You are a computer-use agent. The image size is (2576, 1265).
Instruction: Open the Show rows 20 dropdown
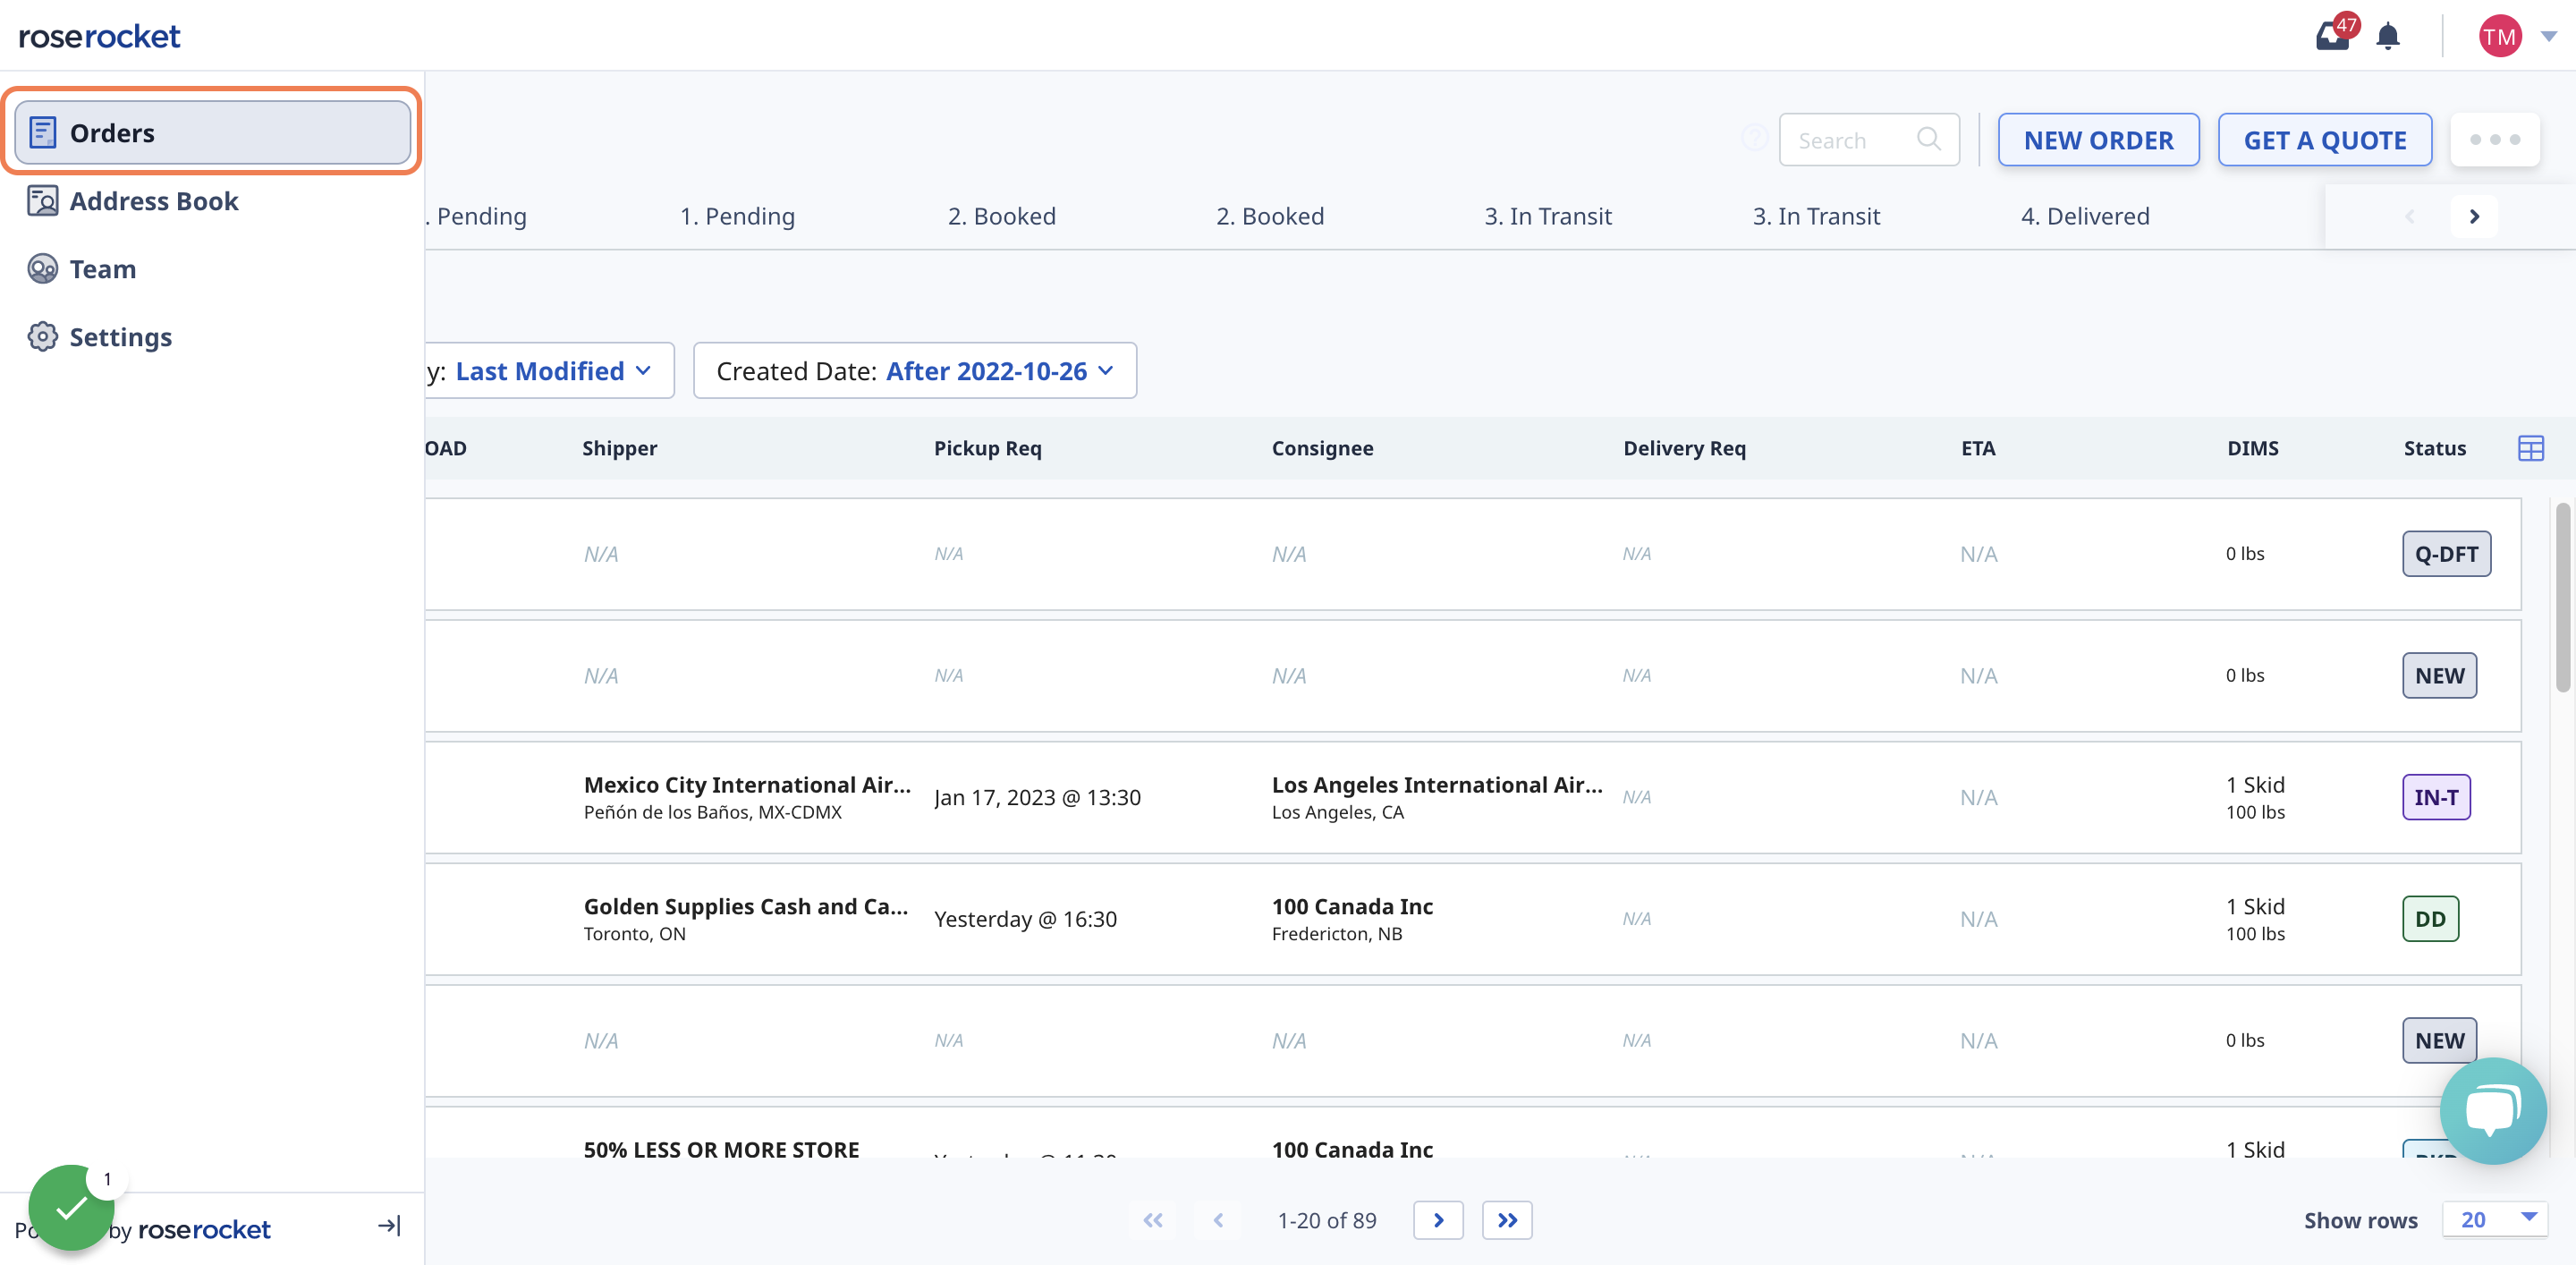point(2495,1219)
